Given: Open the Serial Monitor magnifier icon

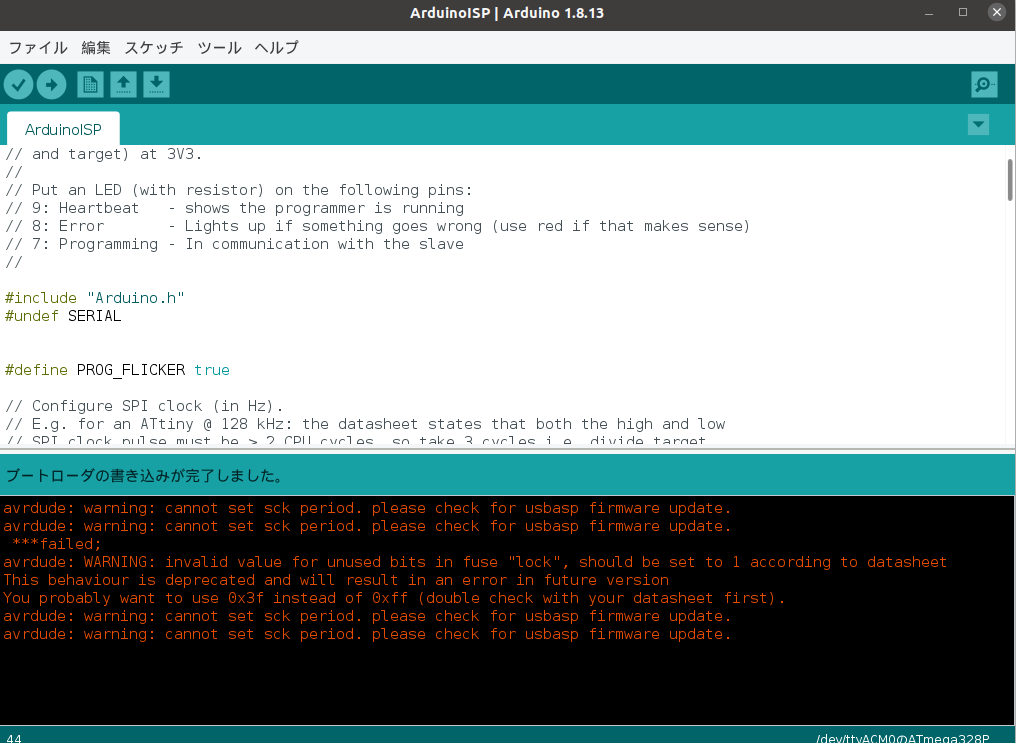Looking at the screenshot, I should (x=984, y=85).
